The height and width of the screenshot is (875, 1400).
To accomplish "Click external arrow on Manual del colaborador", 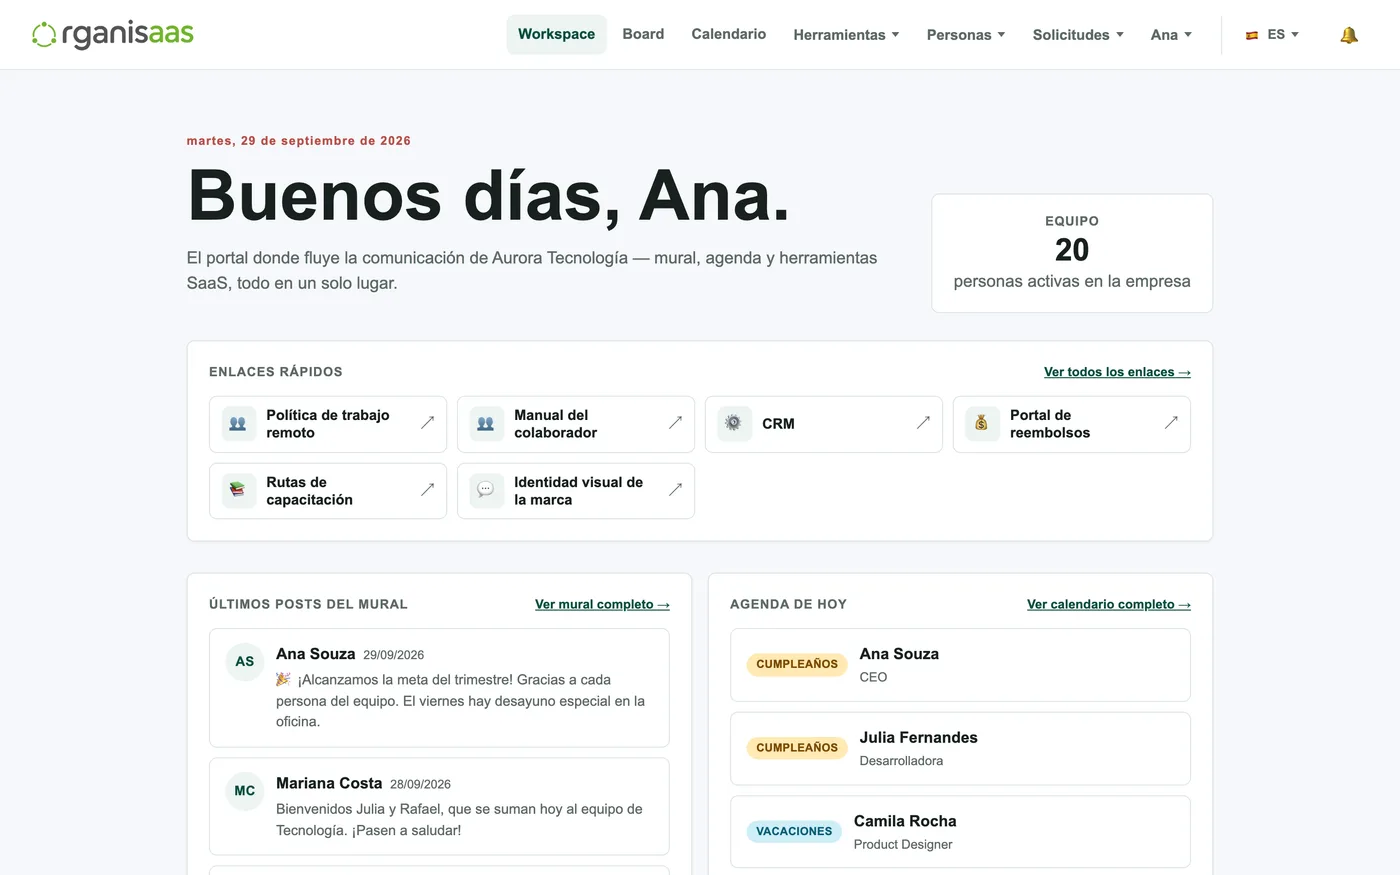I will pos(675,423).
